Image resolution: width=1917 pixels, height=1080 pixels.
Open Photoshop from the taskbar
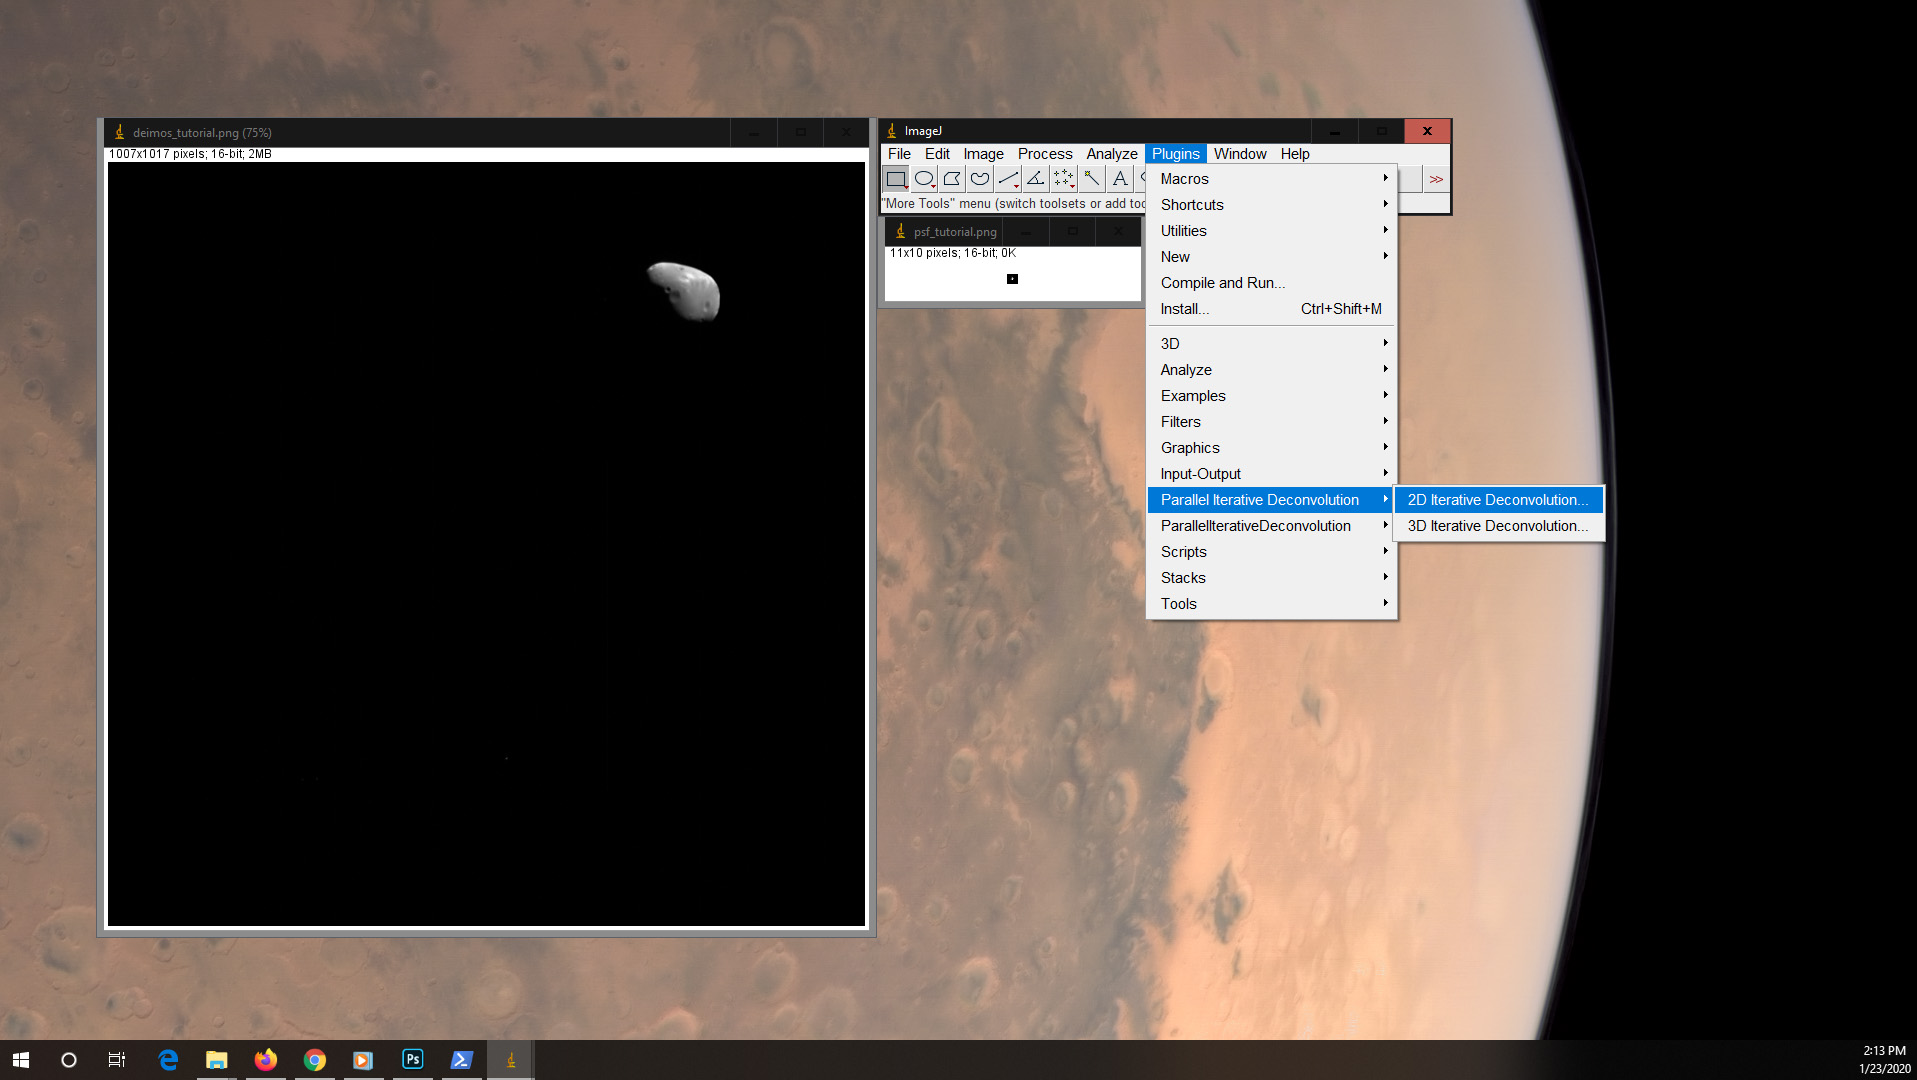tap(412, 1059)
